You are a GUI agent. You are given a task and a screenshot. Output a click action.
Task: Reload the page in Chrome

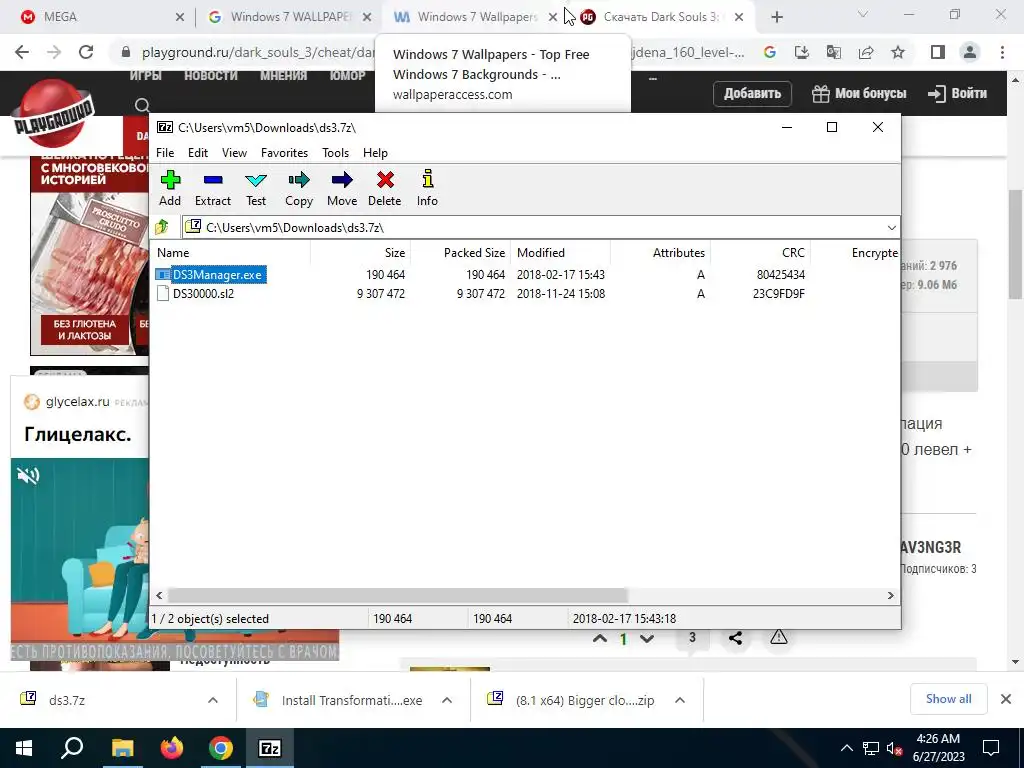86,52
